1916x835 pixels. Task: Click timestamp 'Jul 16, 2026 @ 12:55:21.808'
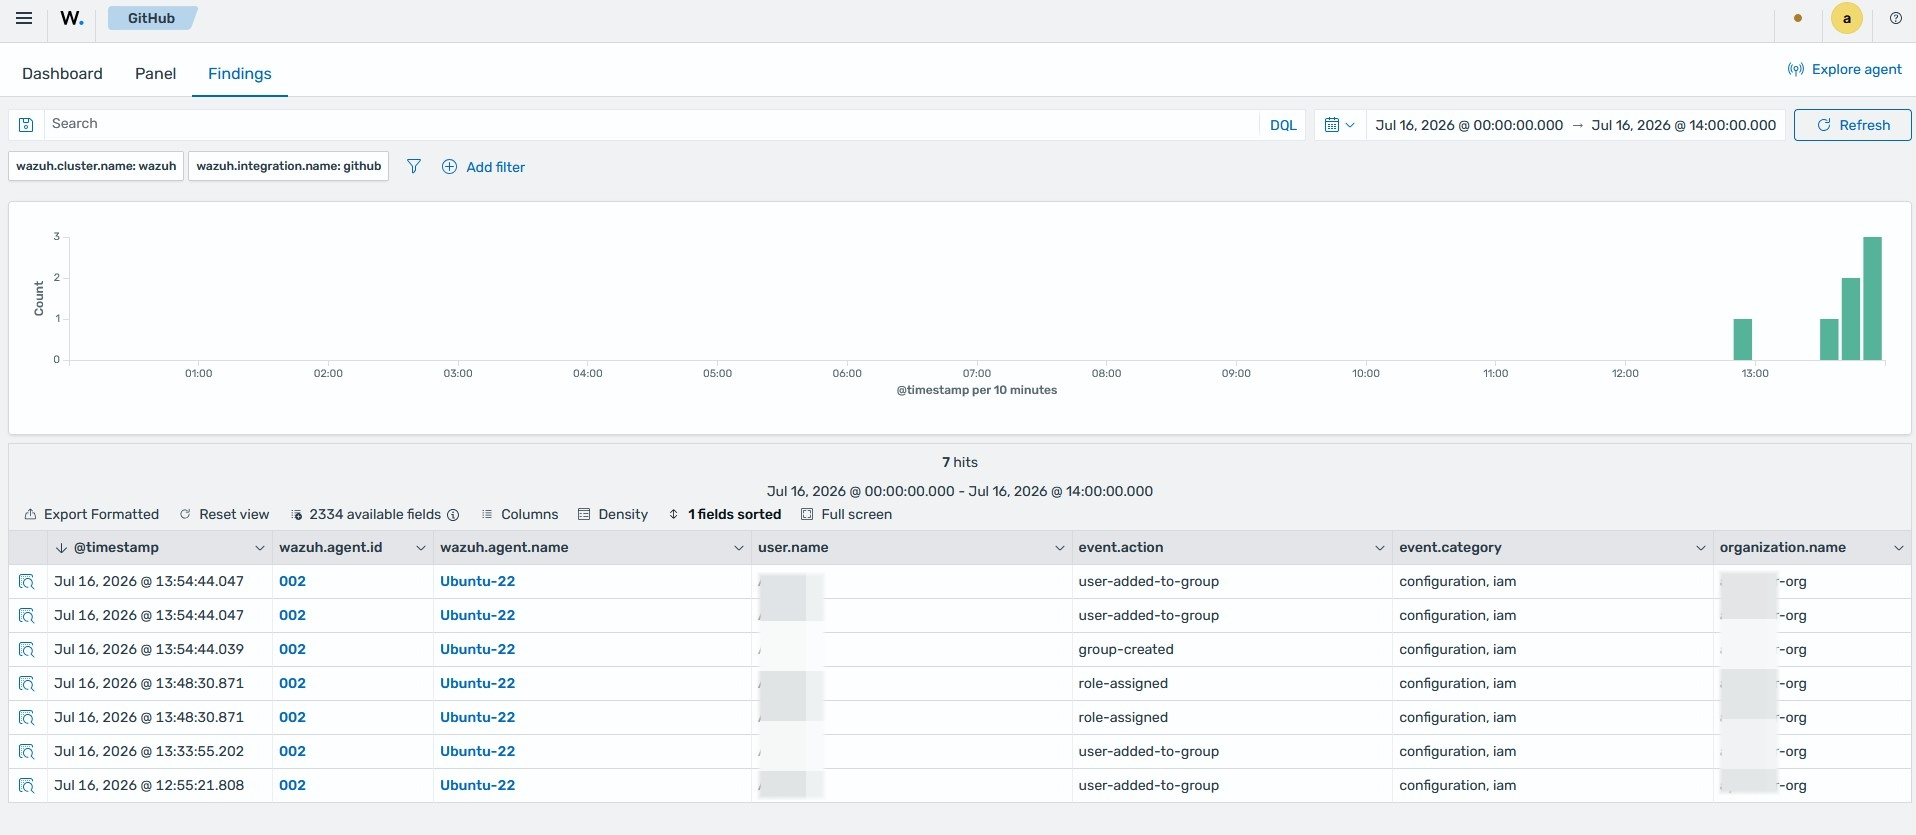click(149, 785)
